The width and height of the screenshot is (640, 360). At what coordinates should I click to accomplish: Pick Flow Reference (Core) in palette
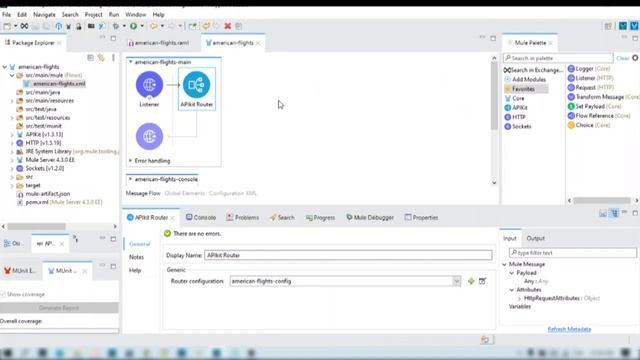point(599,116)
